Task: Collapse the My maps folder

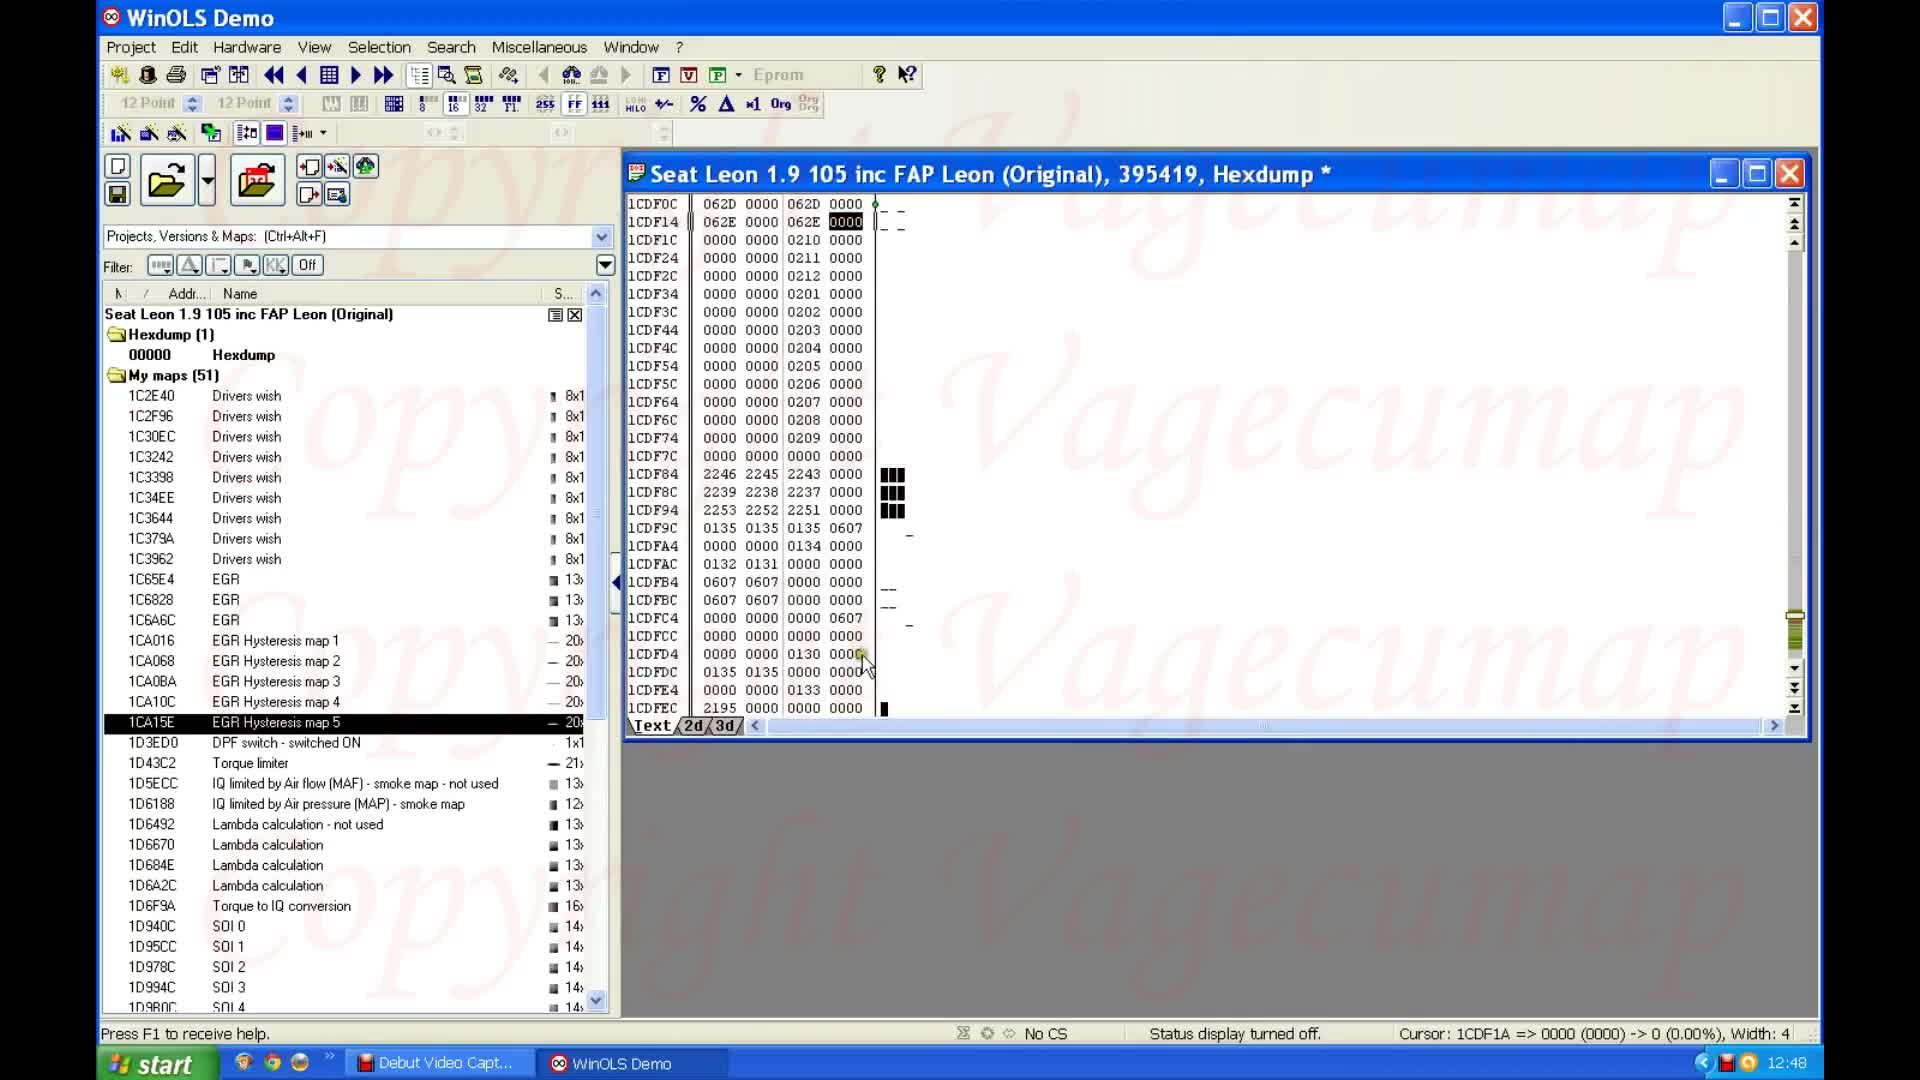Action: [x=117, y=376]
